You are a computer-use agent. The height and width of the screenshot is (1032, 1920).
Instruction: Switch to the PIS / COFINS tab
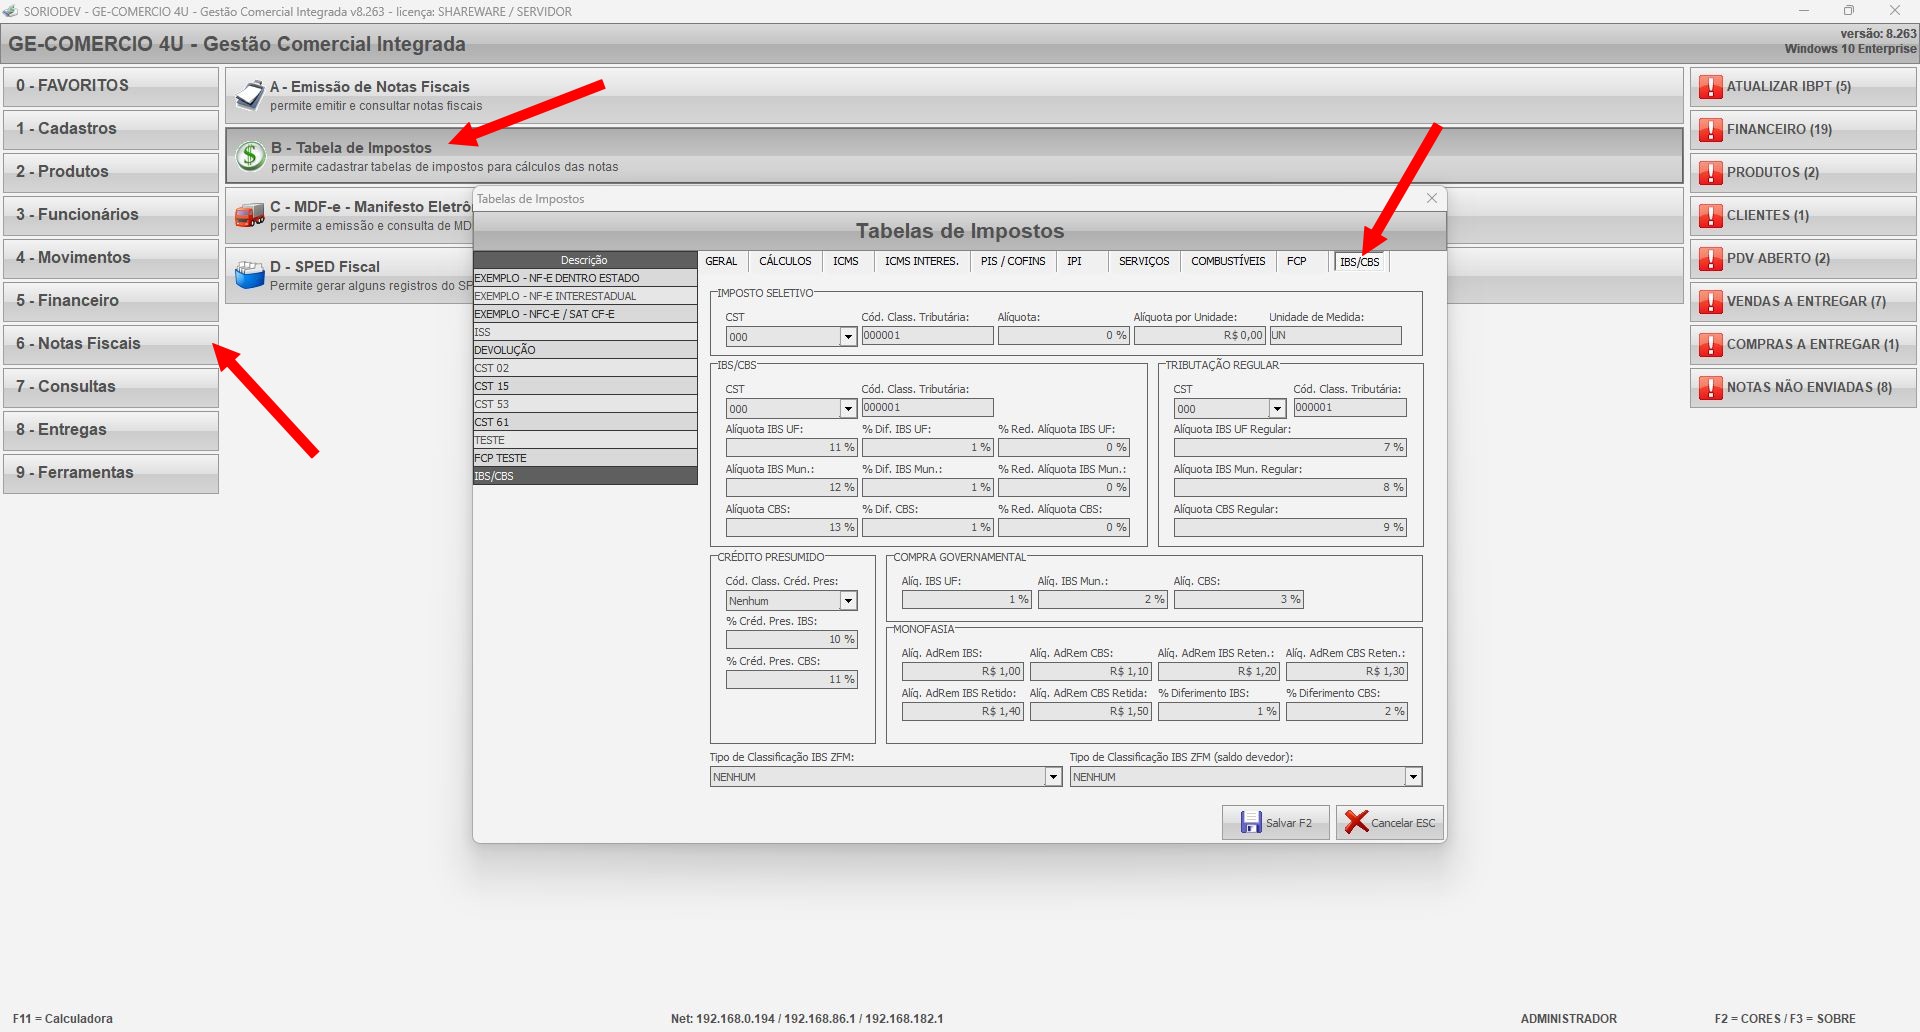click(1012, 262)
